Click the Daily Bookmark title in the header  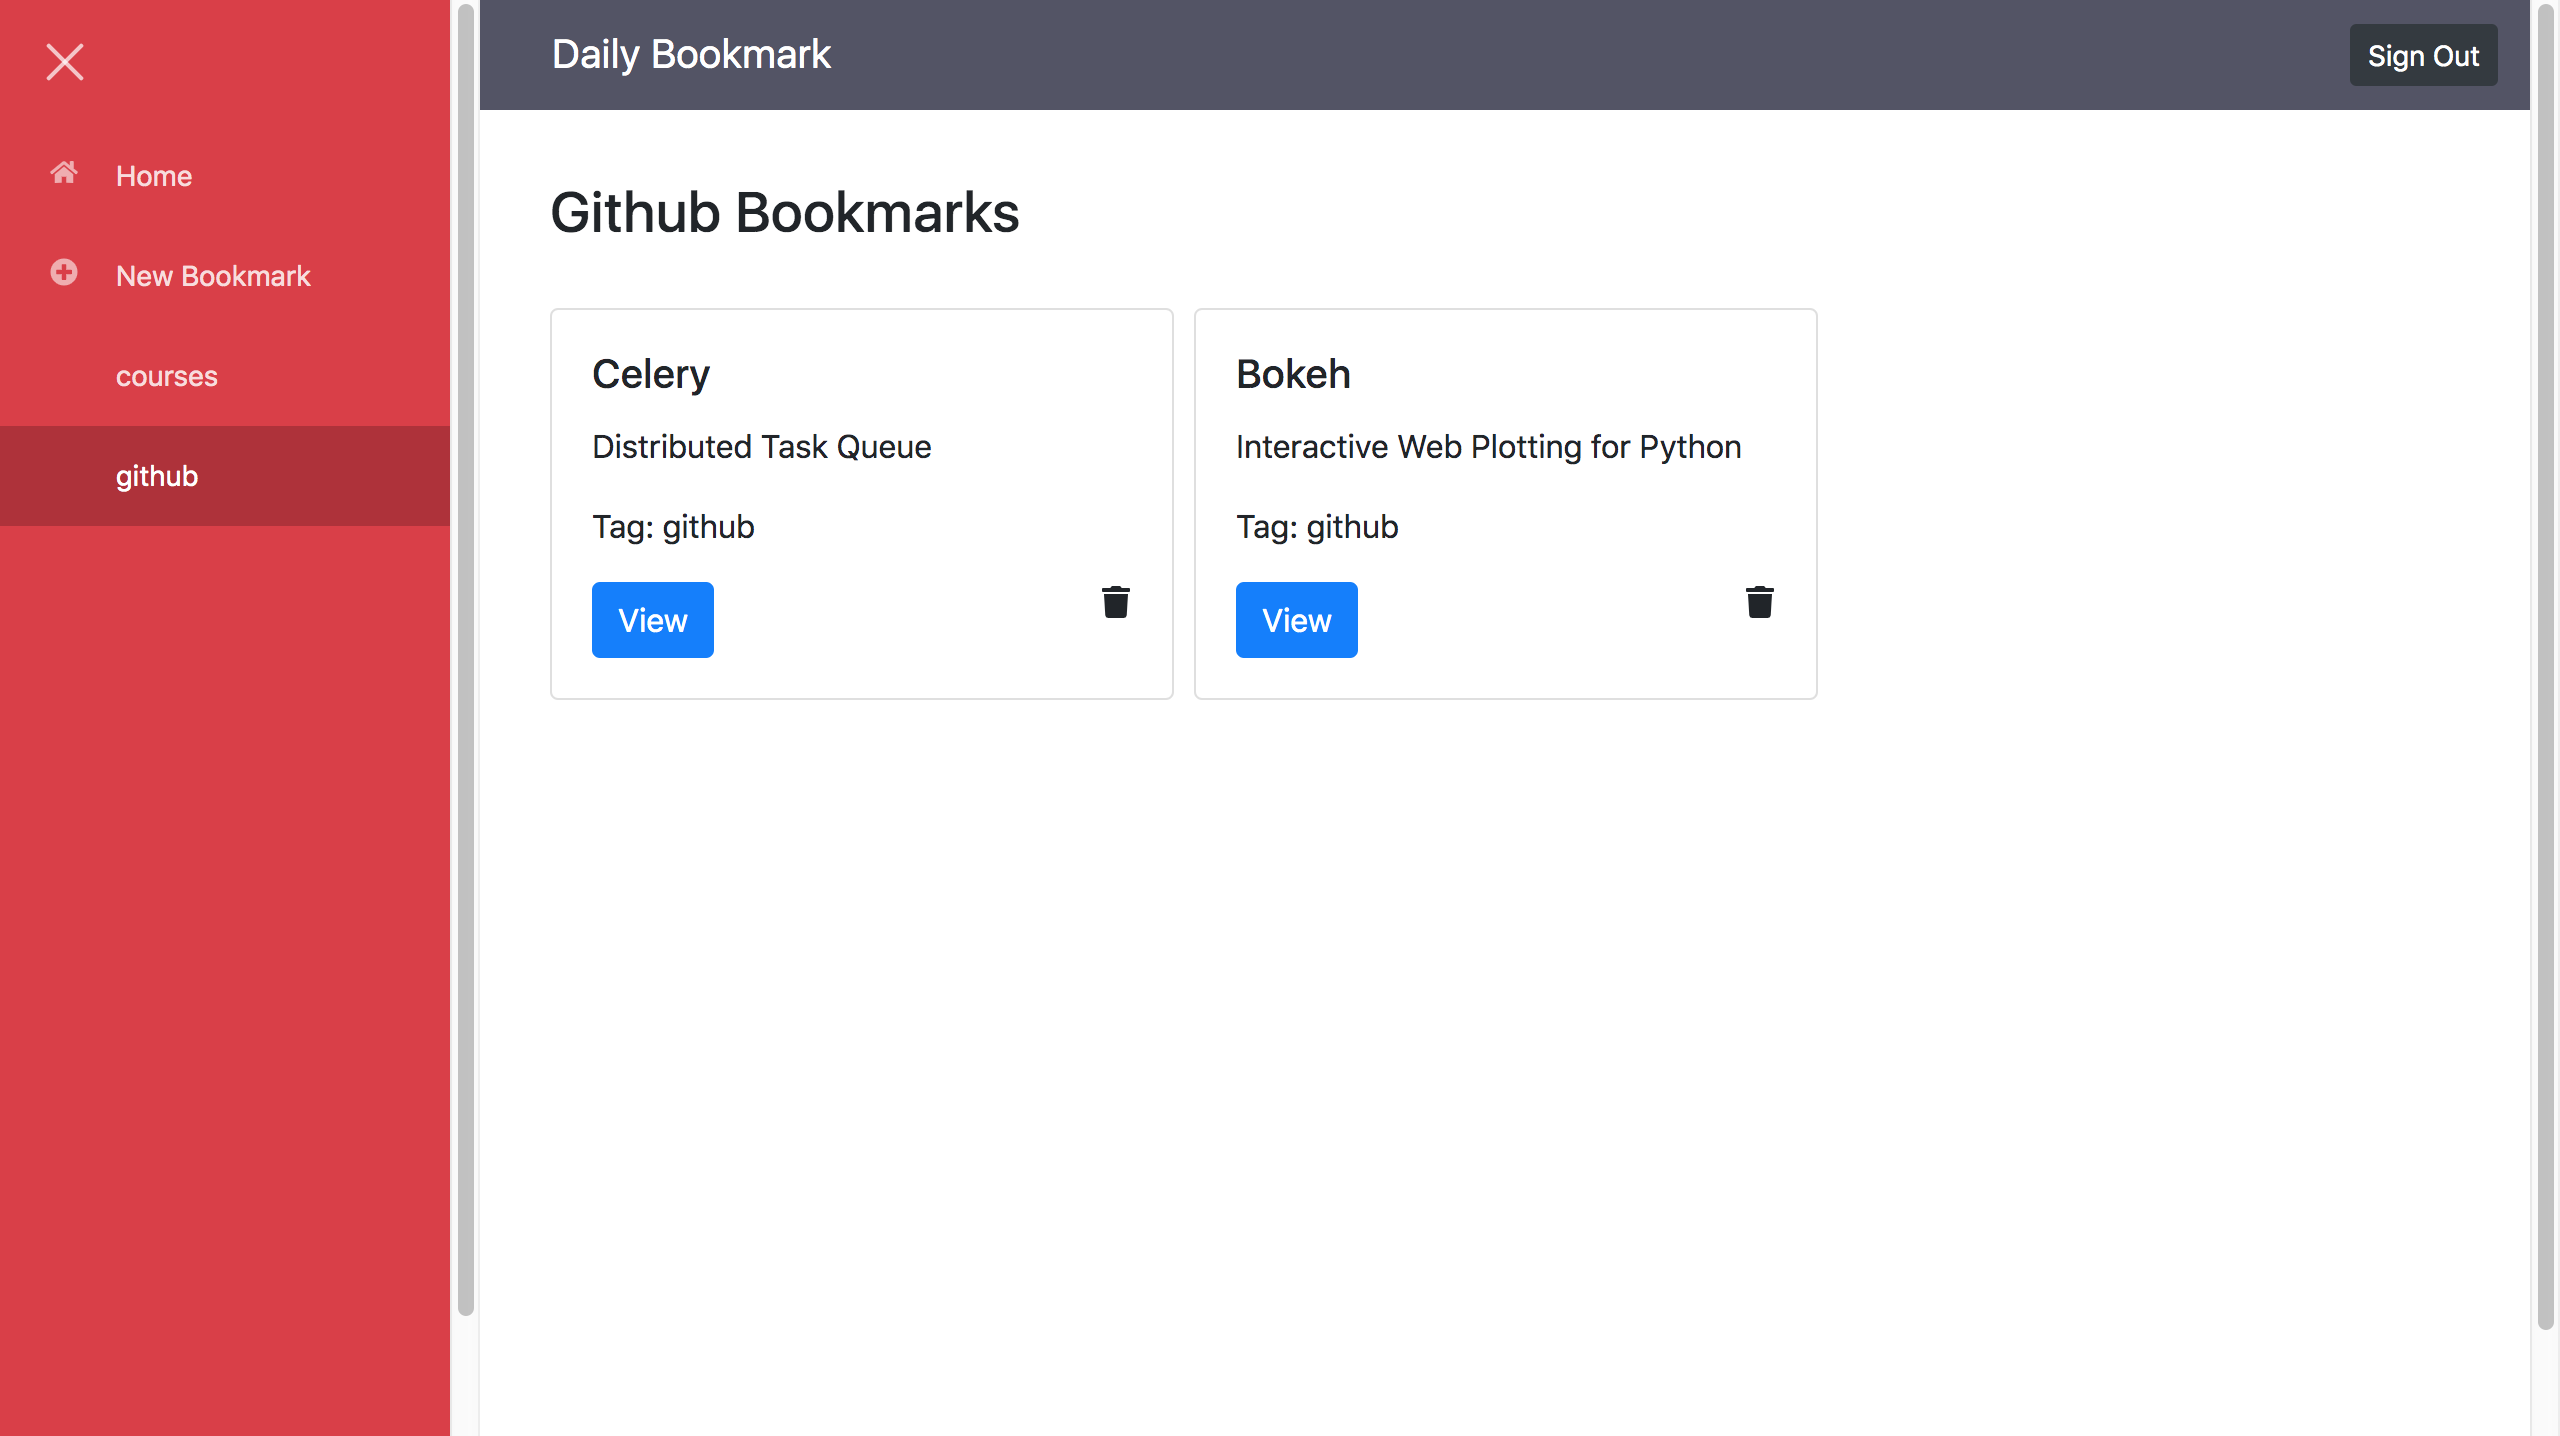pyautogui.click(x=691, y=53)
